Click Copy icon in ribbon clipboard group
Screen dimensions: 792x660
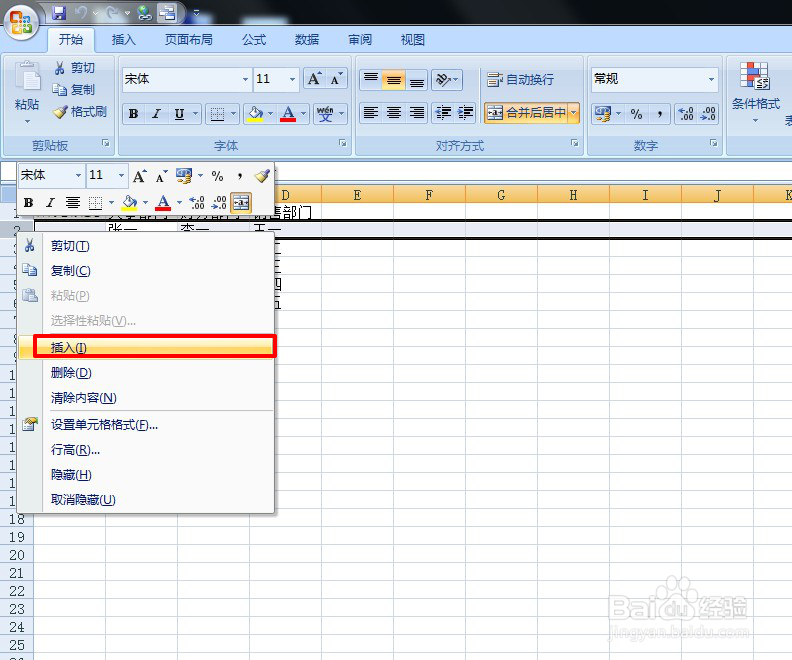(x=60, y=90)
